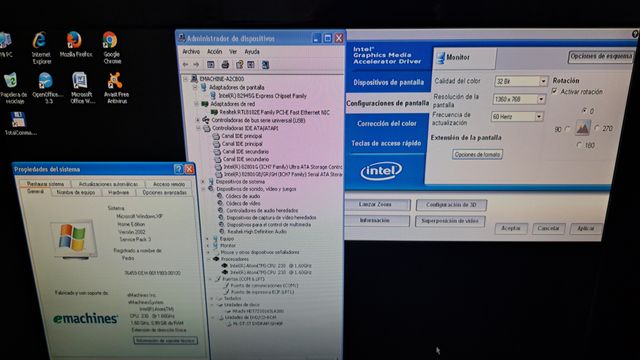Collapse the Controladoras IDE ATA/ATAPI node
640x360 pixels.
199,128
